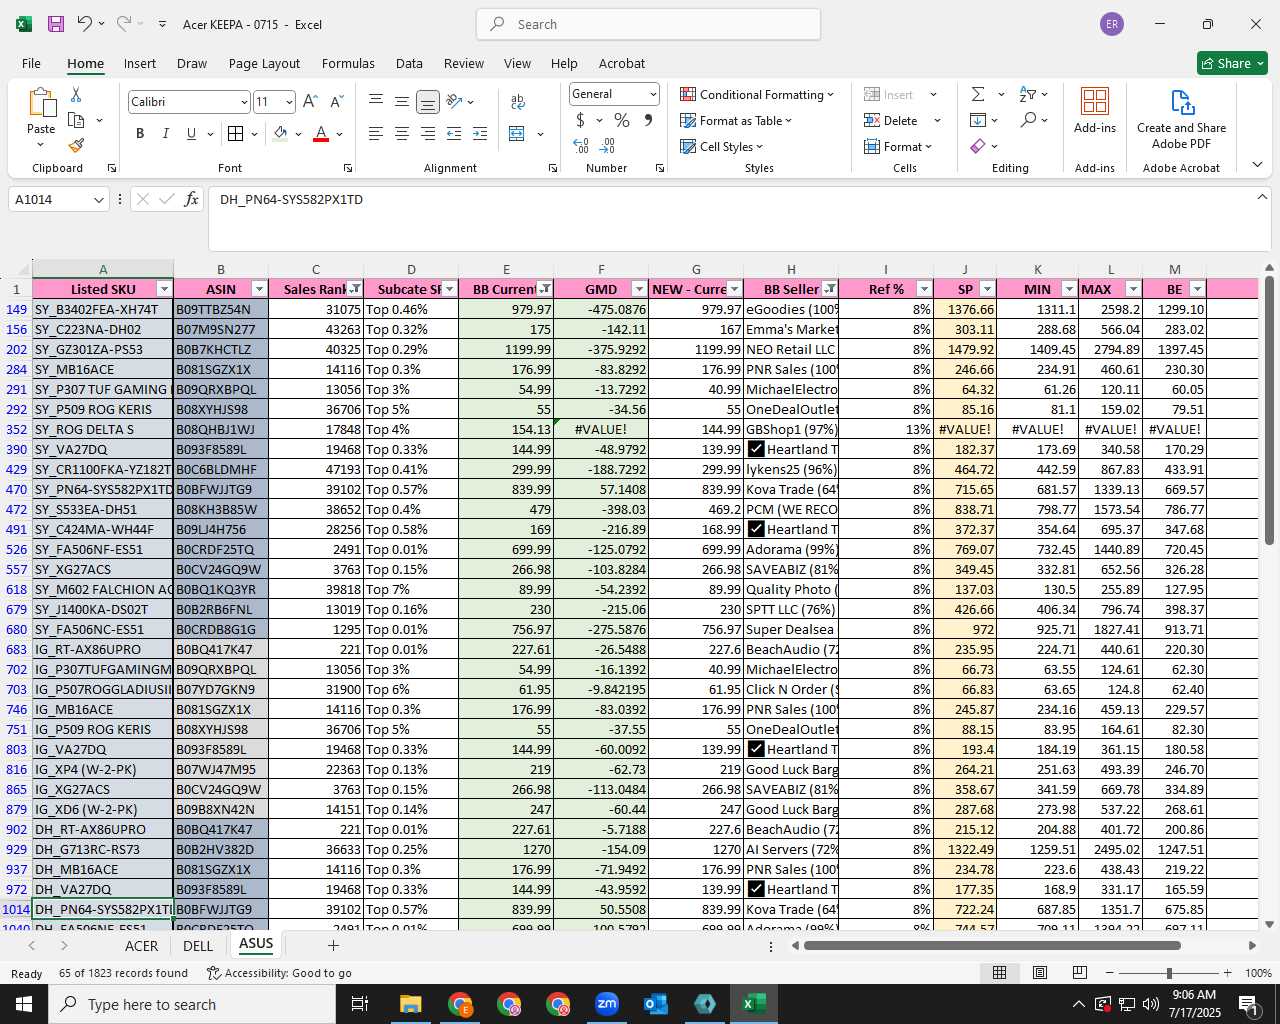Decrease font size with smaller A icon
This screenshot has width=1280, height=1024.
pos(336,101)
